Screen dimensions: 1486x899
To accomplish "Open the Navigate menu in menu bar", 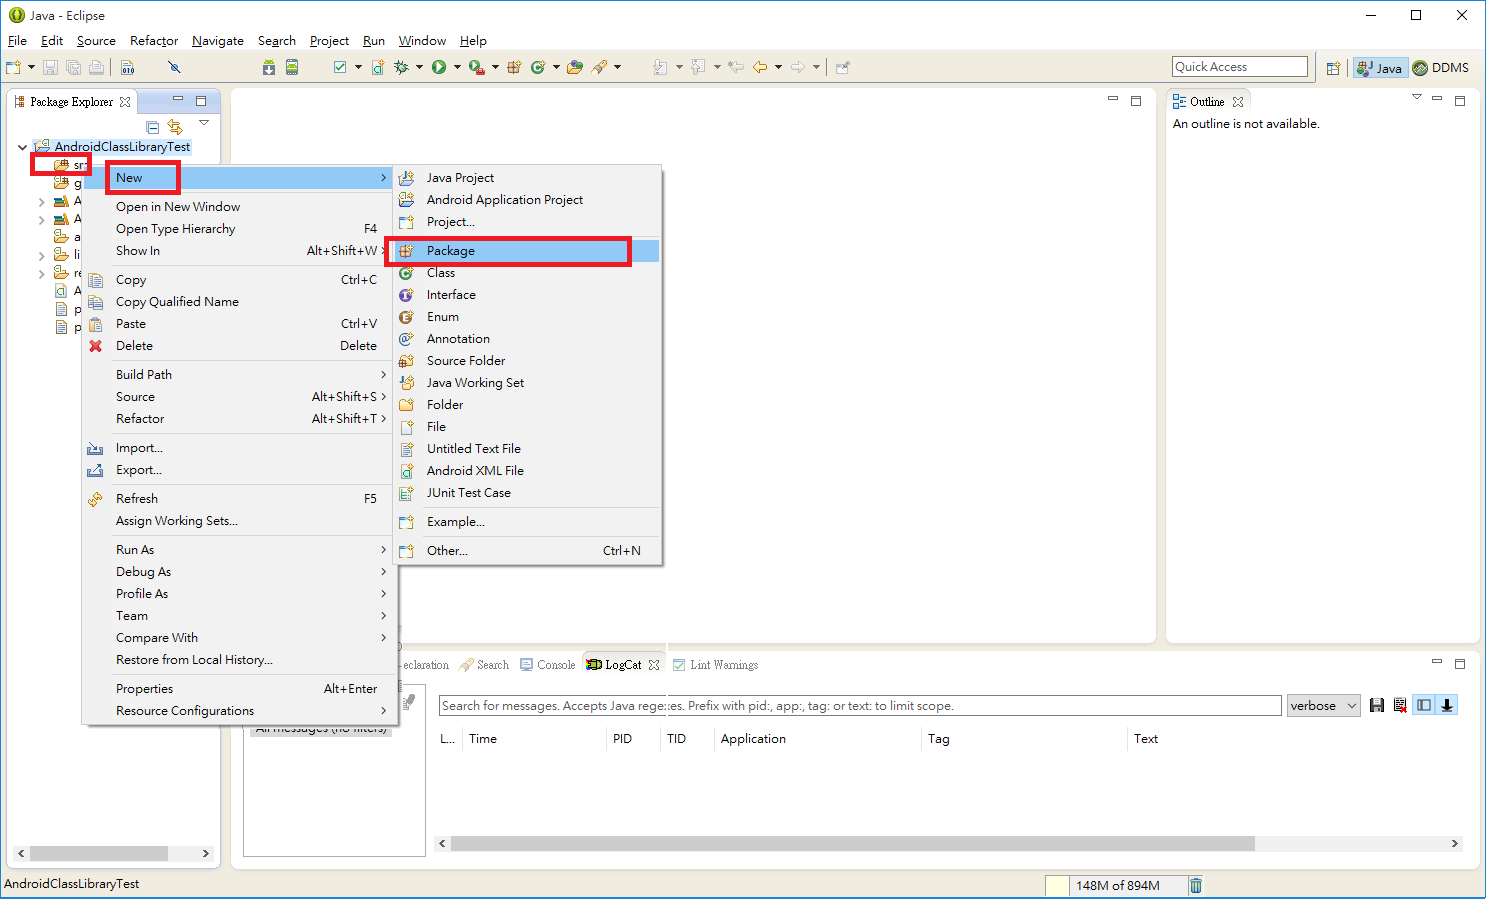I will pyautogui.click(x=218, y=41).
